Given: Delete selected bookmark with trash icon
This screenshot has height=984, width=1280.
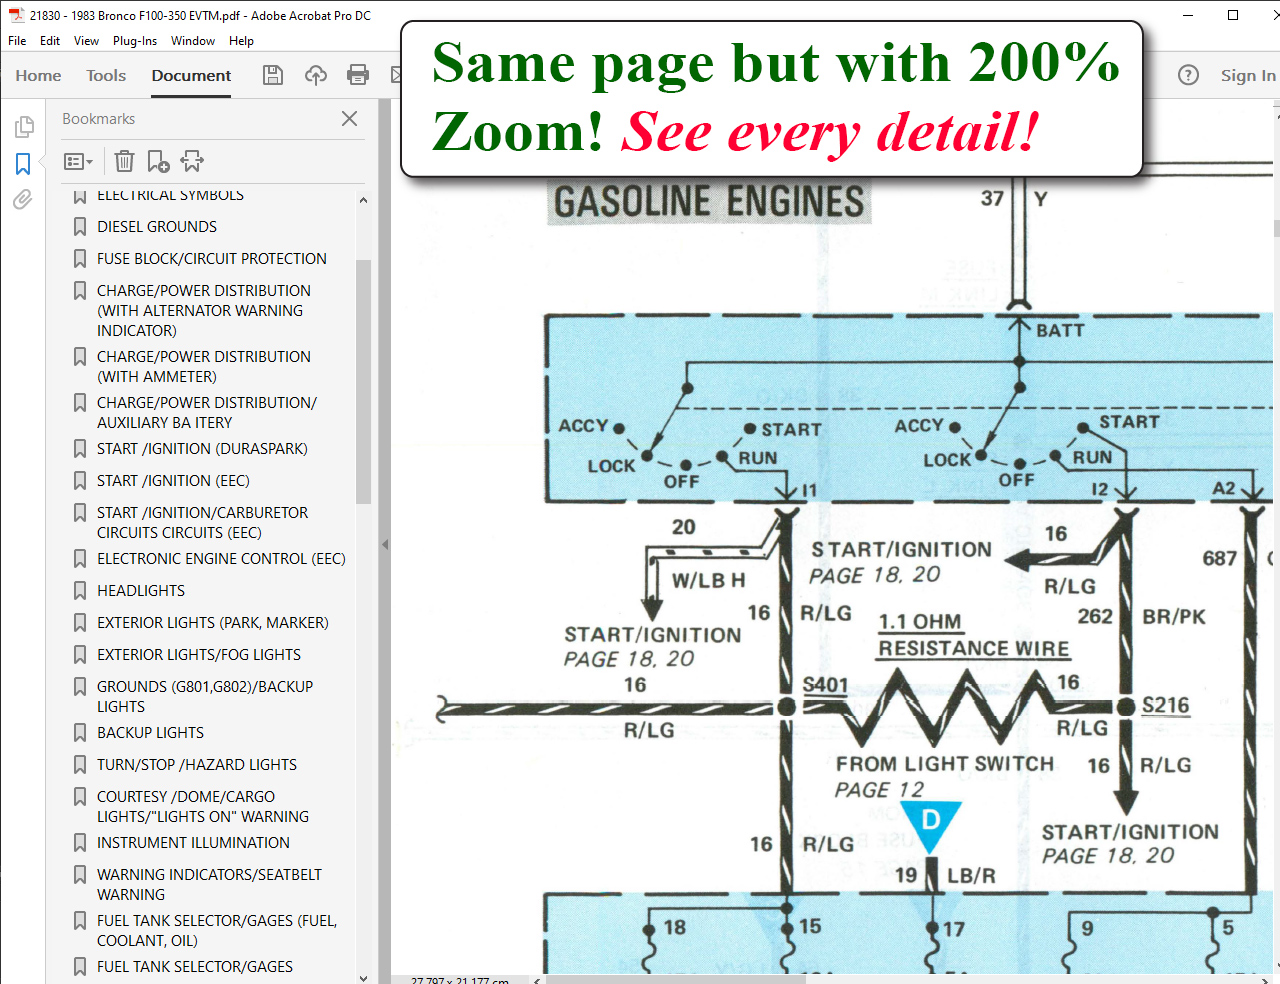Looking at the screenshot, I should click(x=124, y=161).
